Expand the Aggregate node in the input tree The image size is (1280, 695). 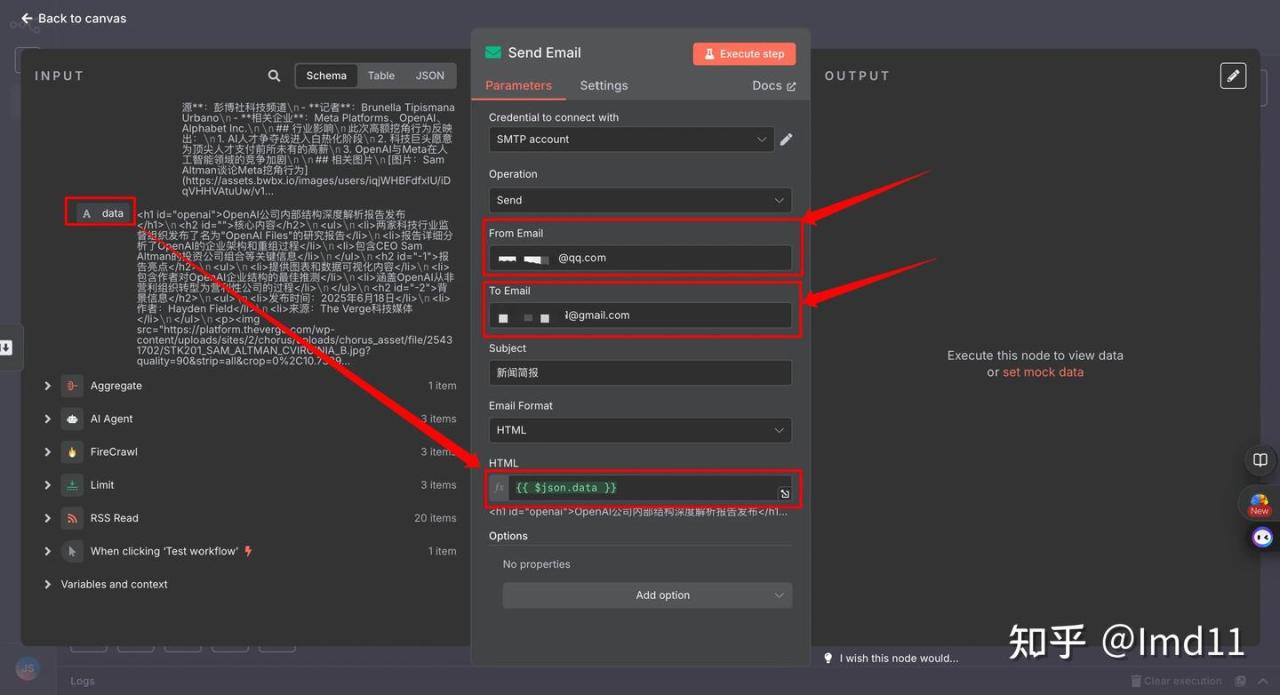coord(47,386)
